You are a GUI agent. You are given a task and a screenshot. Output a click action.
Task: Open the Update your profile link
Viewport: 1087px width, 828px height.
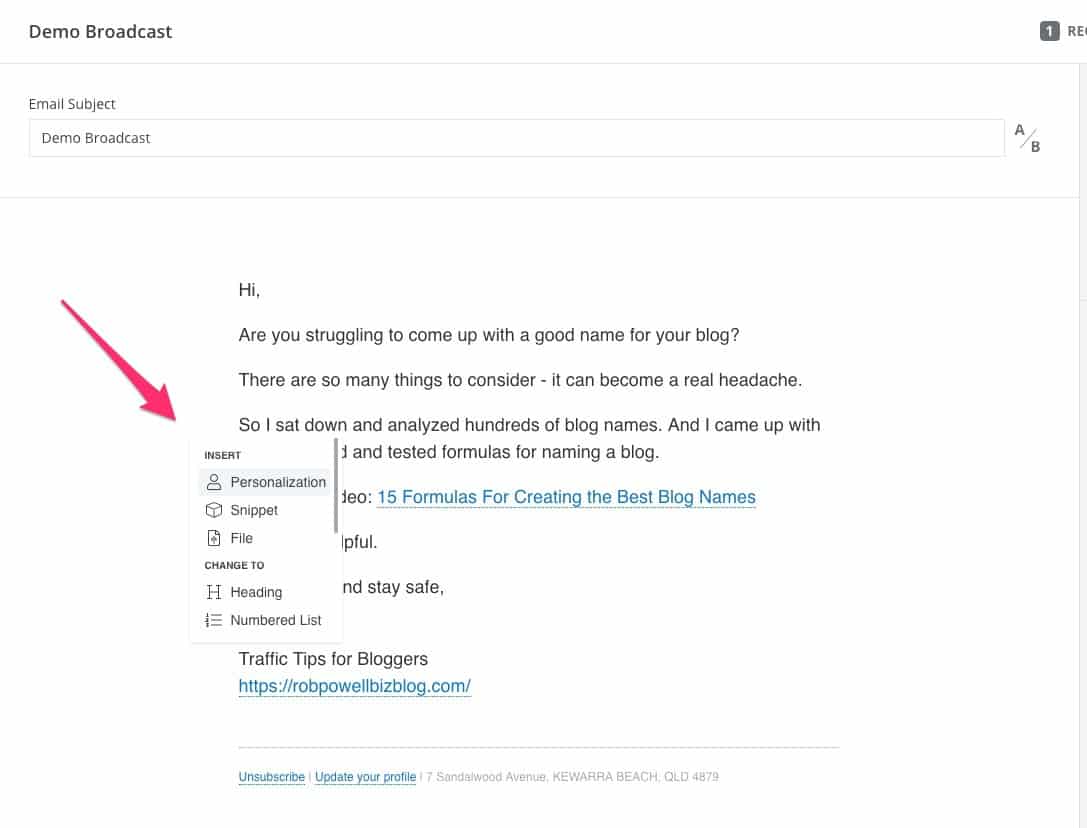click(365, 777)
